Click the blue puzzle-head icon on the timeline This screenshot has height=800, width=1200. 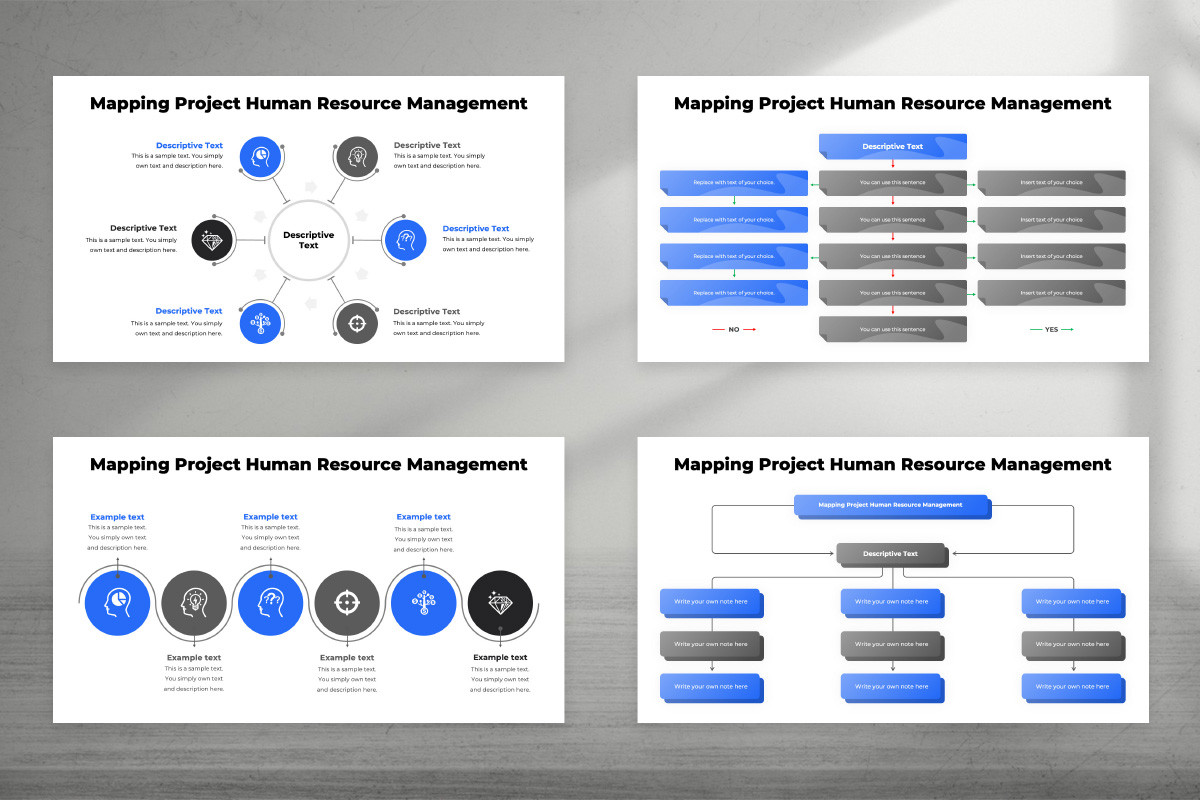click(271, 603)
